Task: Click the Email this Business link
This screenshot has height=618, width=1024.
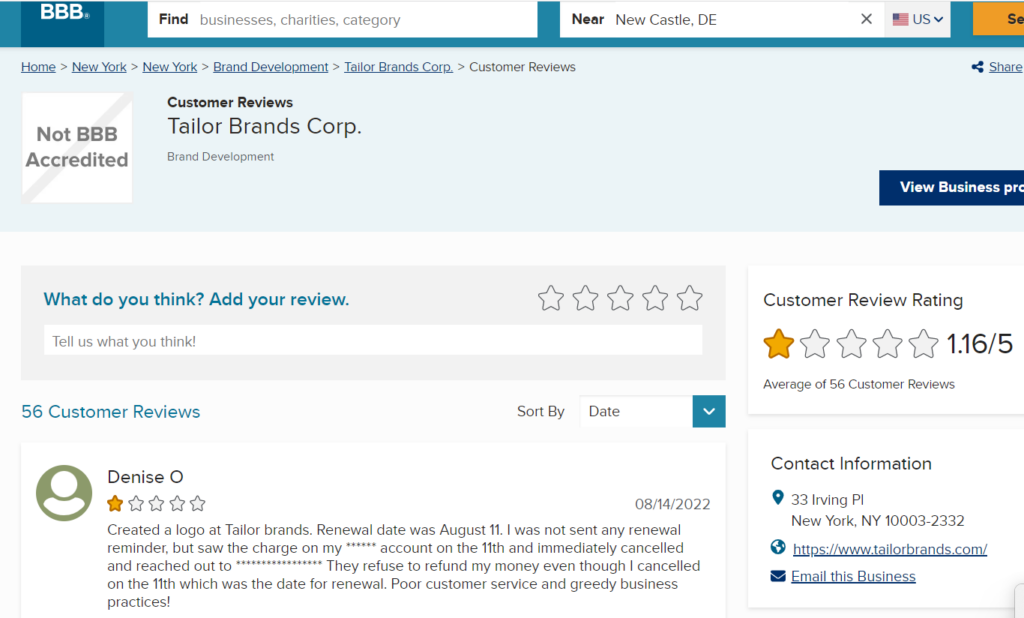Action: [x=853, y=576]
